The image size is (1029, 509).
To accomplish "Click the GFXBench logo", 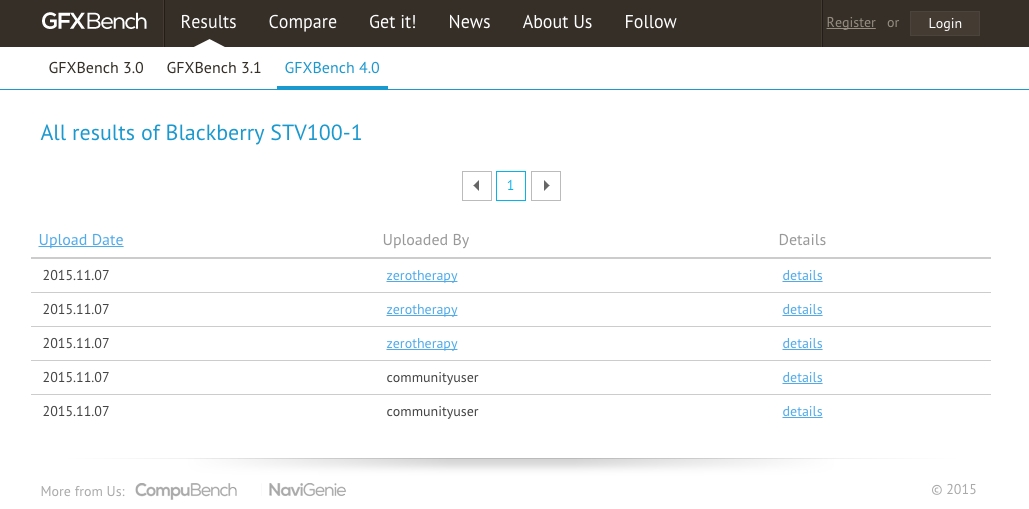I will pyautogui.click(x=94, y=22).
